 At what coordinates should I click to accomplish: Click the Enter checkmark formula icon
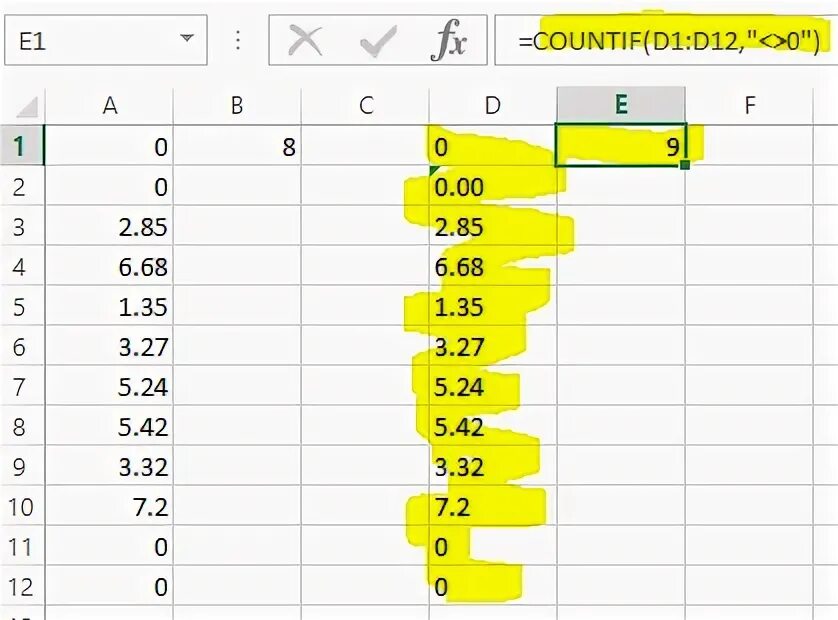point(378,41)
